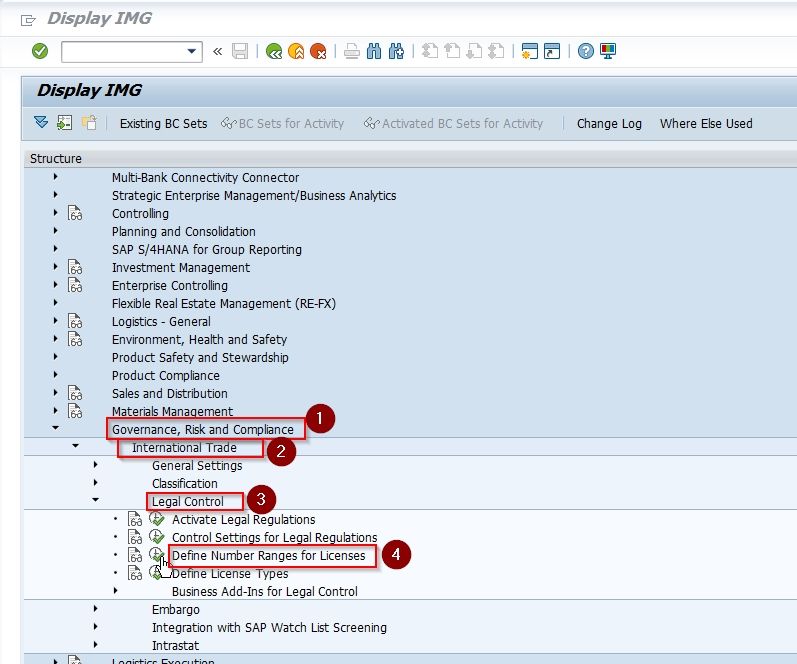Click the green arrow list icon in the IMG toolbar
This screenshot has height=664, width=797.
[x=65, y=123]
